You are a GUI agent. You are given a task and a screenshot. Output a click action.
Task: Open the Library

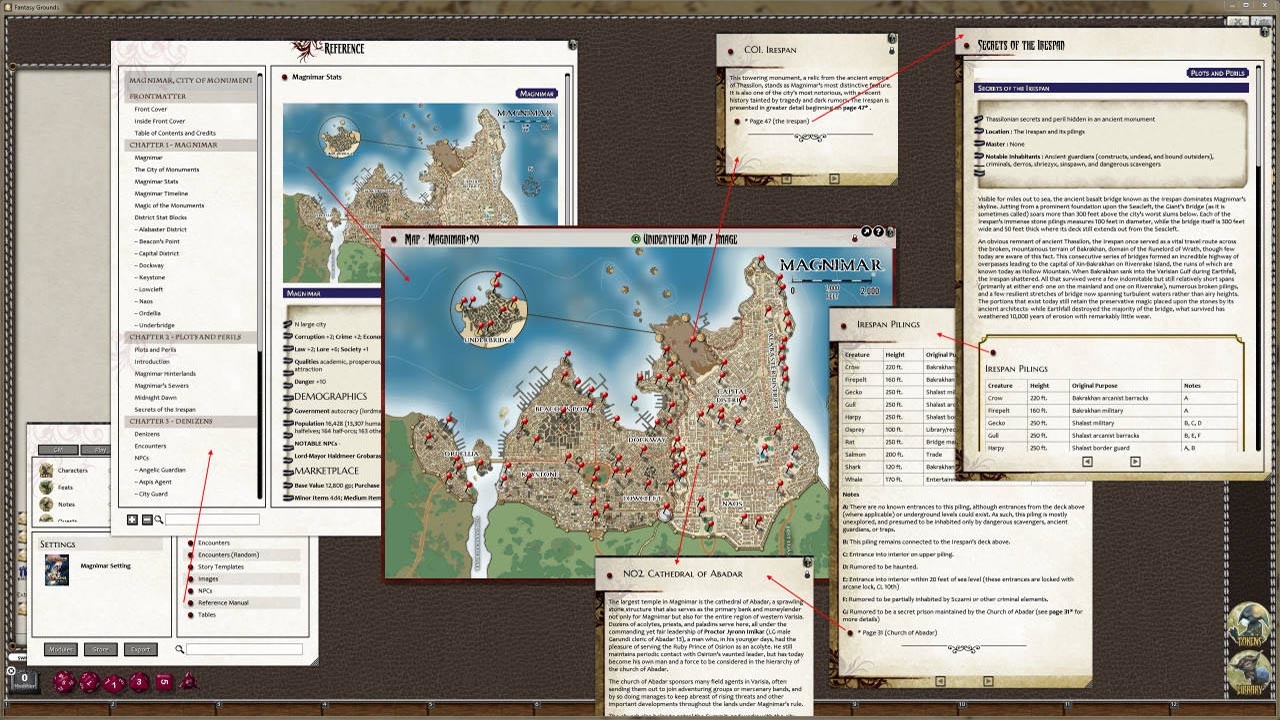(x=1249, y=671)
